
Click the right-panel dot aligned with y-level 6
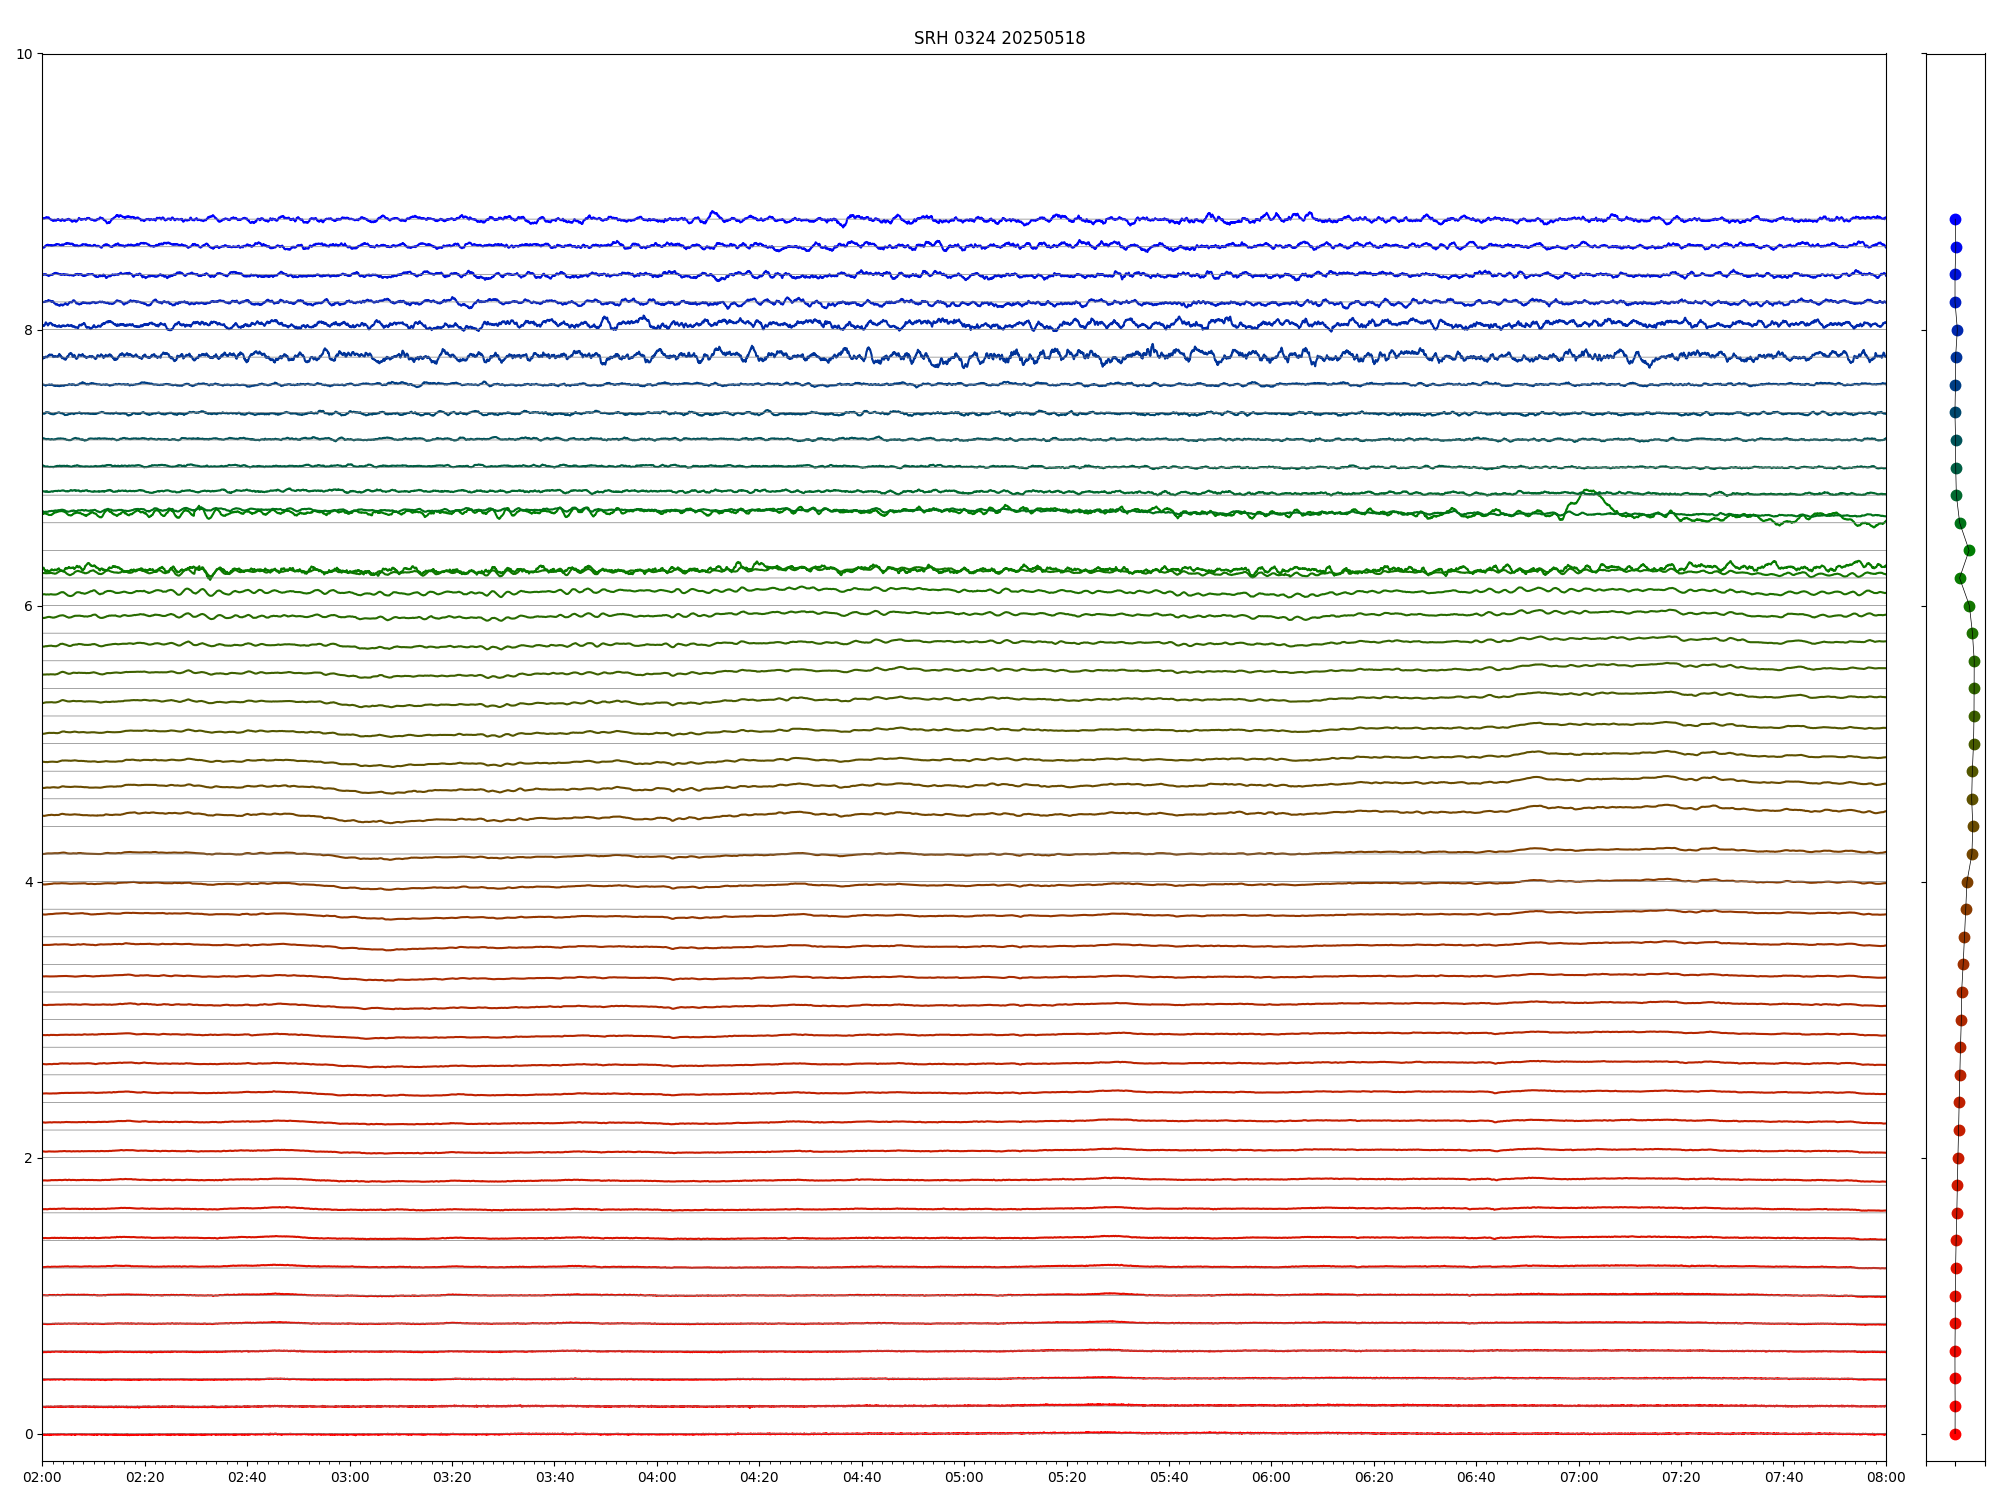coord(1969,606)
